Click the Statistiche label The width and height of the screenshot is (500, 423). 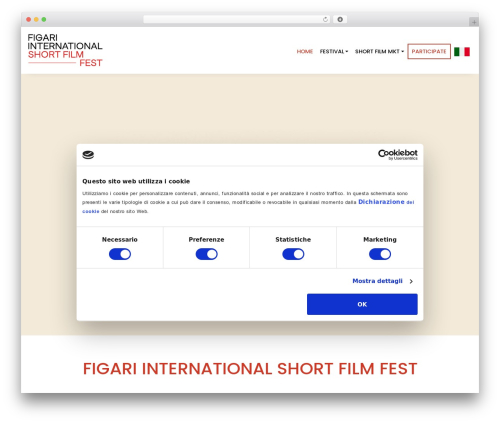click(x=293, y=240)
